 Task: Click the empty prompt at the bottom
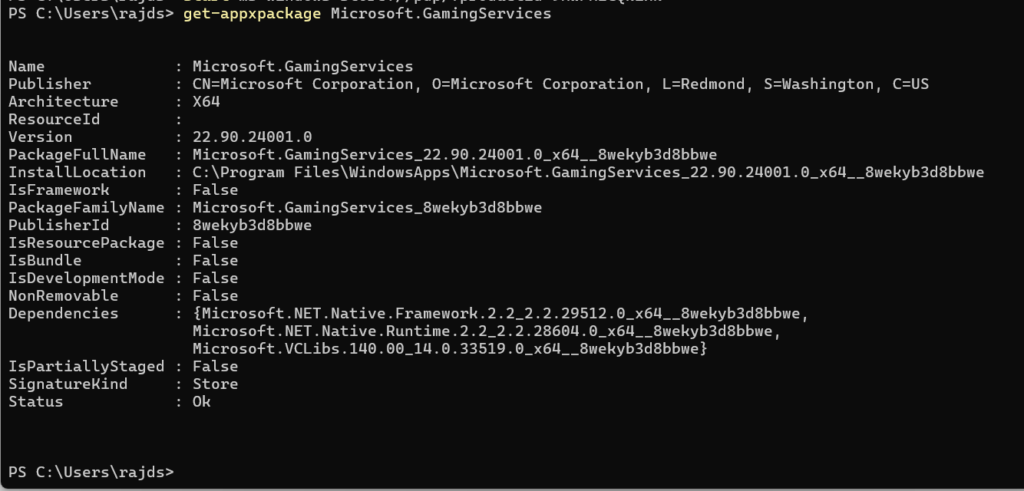92,471
